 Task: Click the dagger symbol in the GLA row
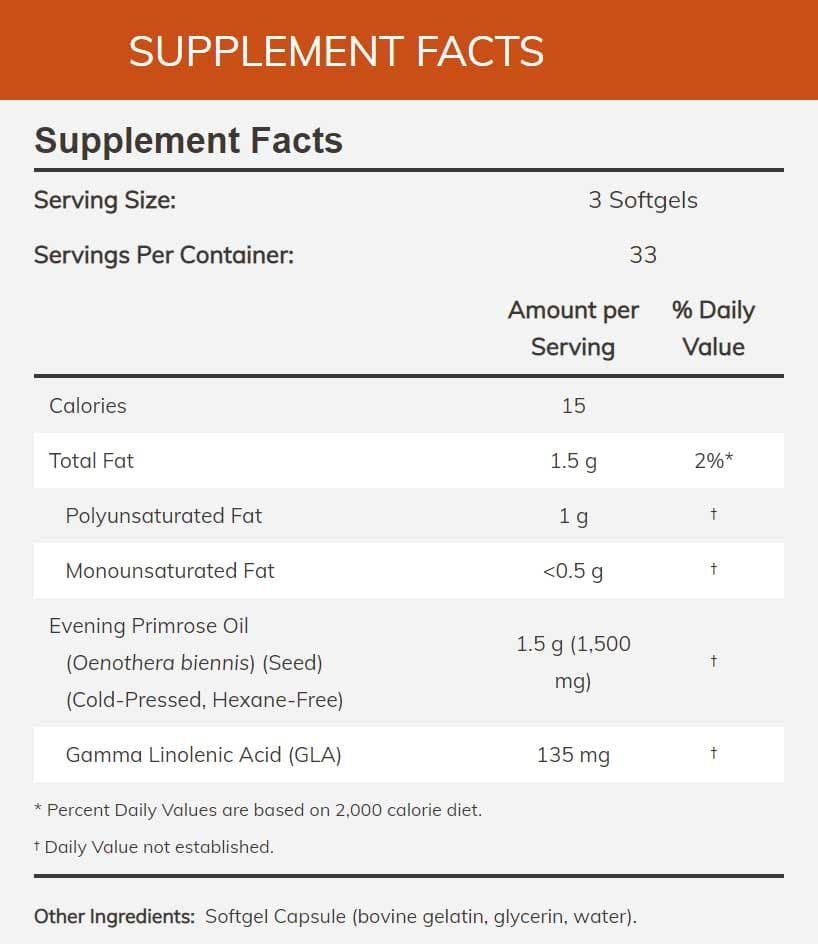(713, 753)
